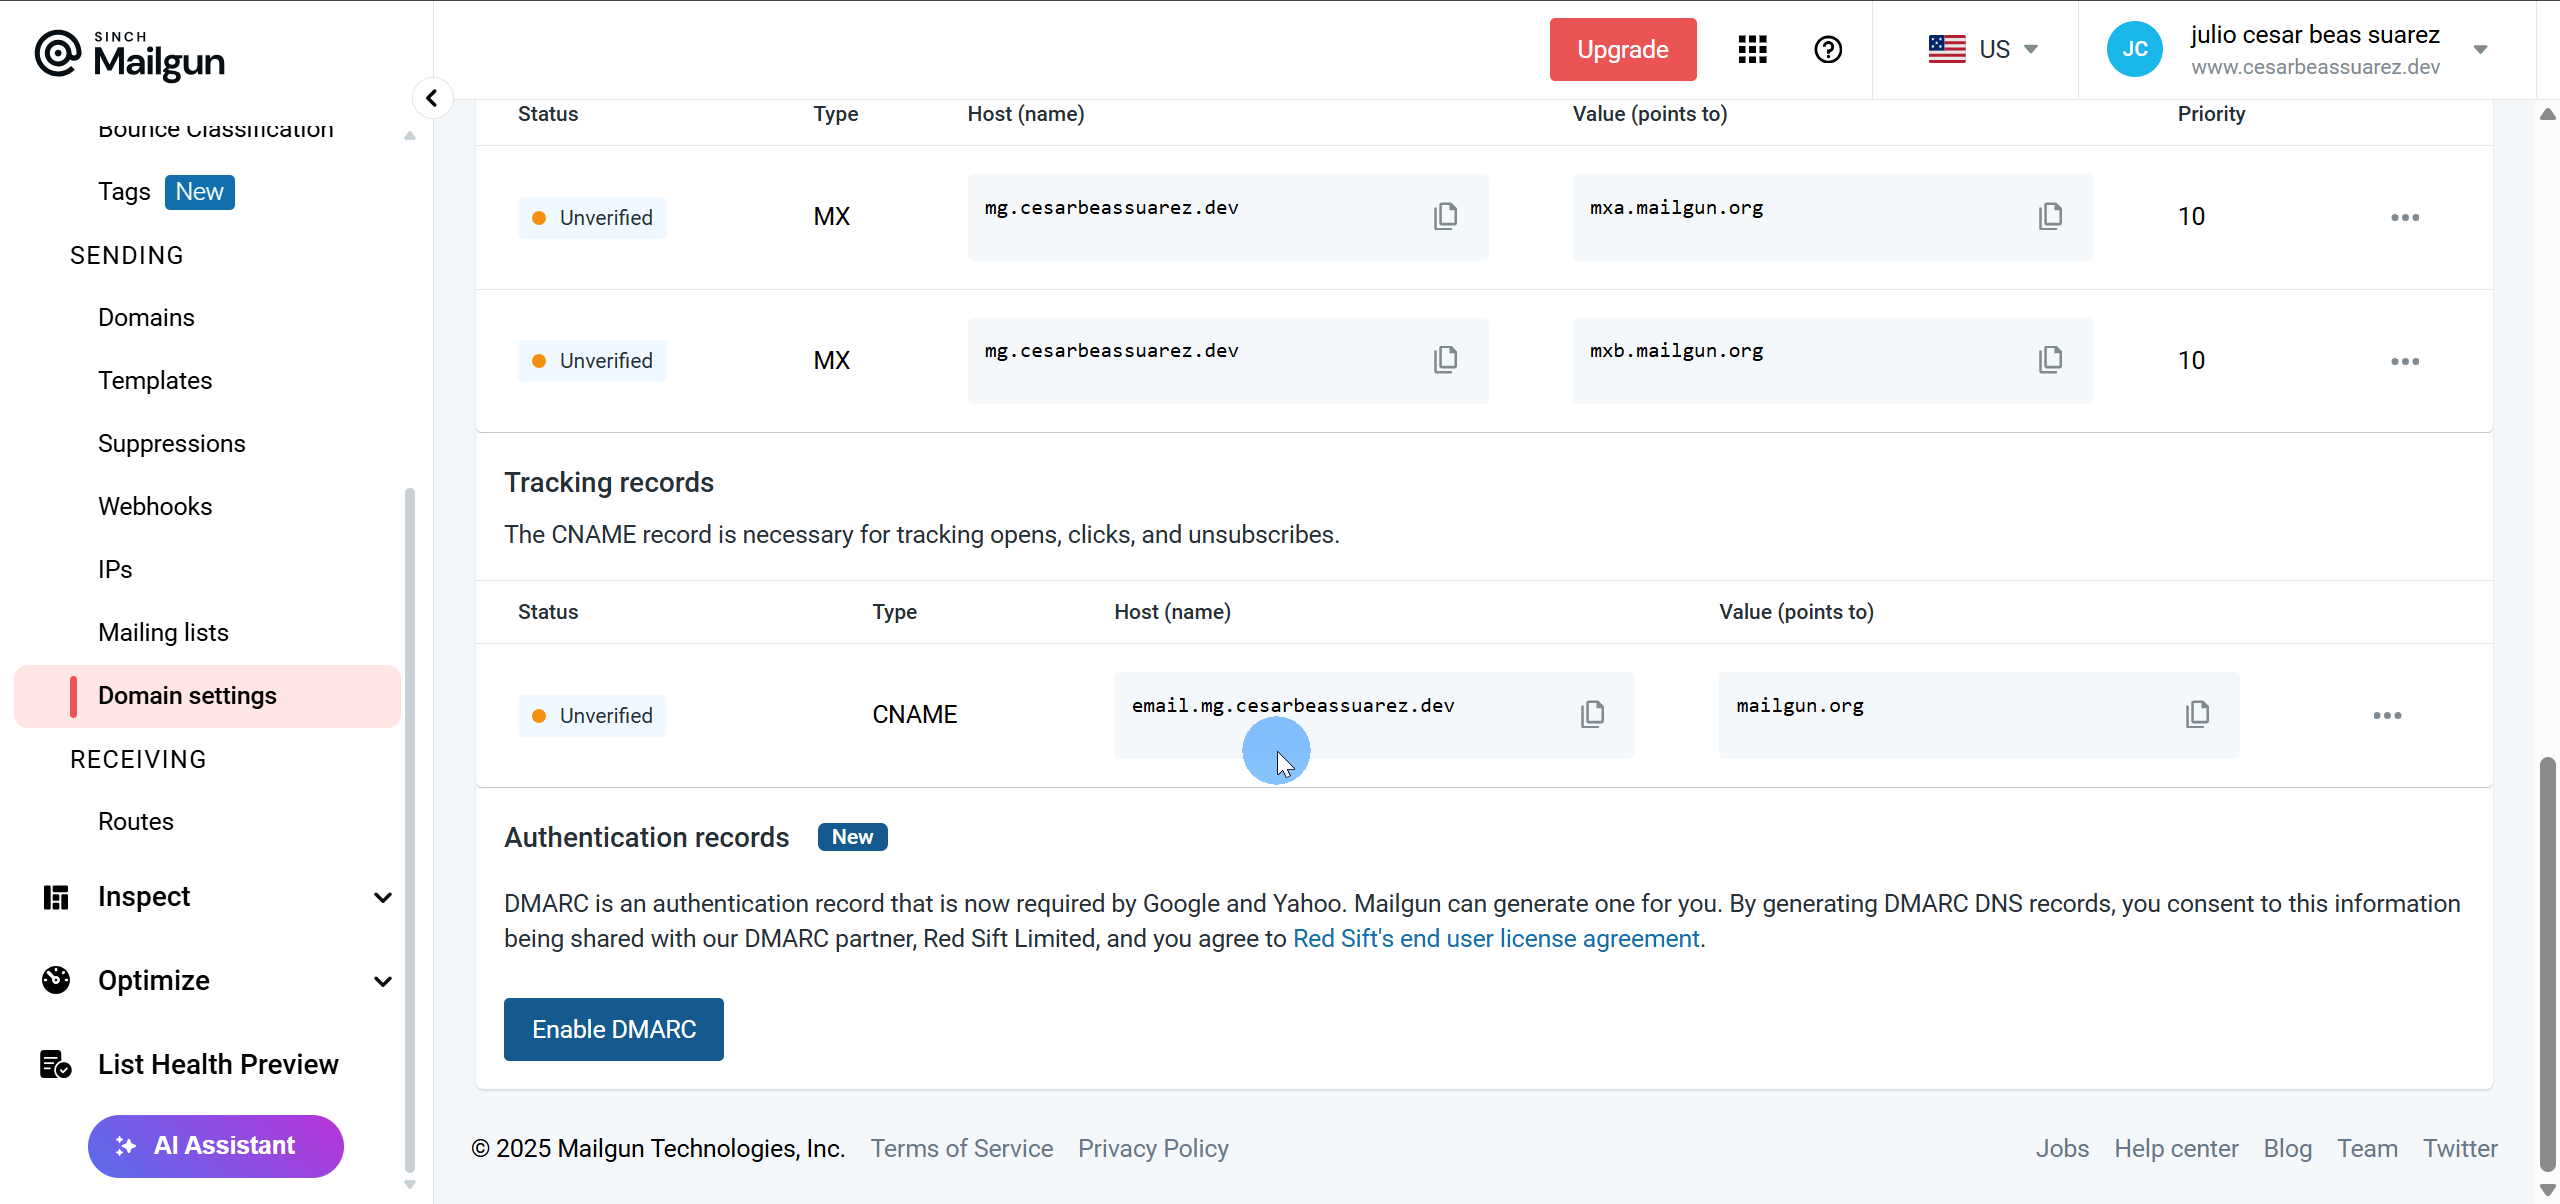This screenshot has height=1204, width=2560.
Task: Collapse the Optimize section
Action: click(x=383, y=981)
